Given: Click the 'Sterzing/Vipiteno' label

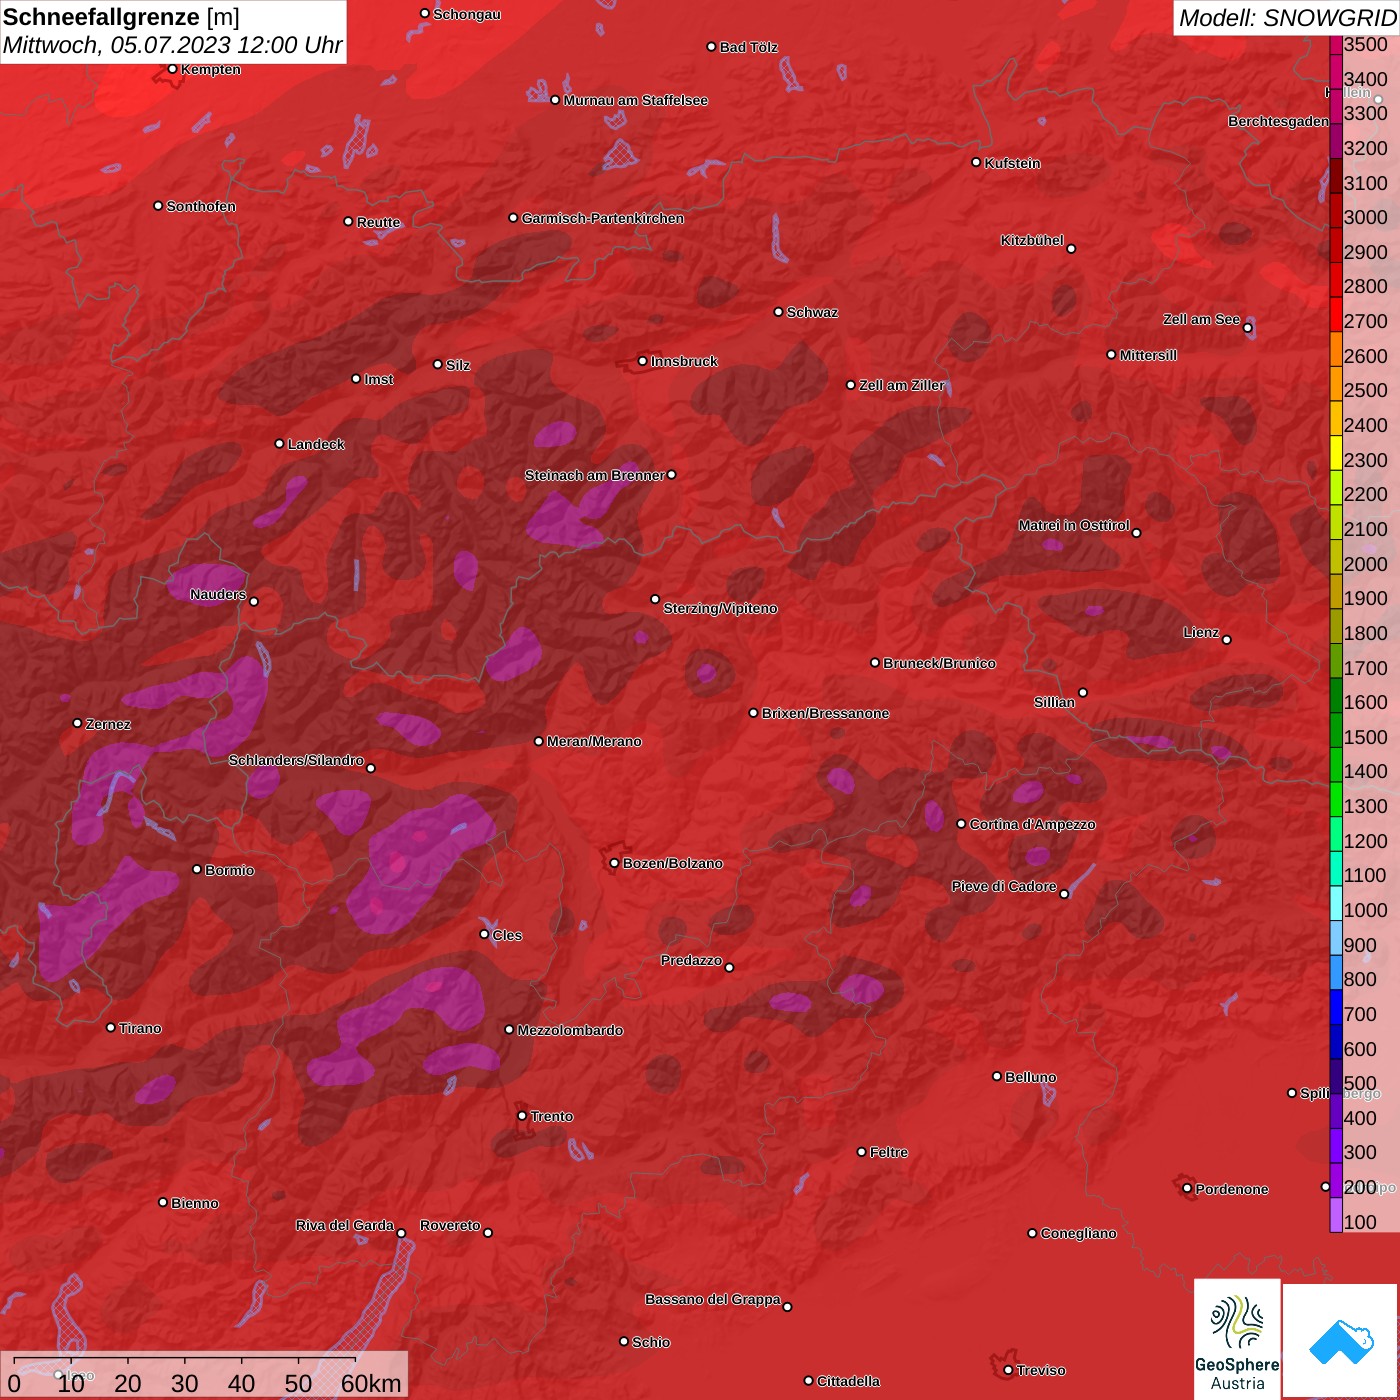Looking at the screenshot, I should pyautogui.click(x=721, y=608).
